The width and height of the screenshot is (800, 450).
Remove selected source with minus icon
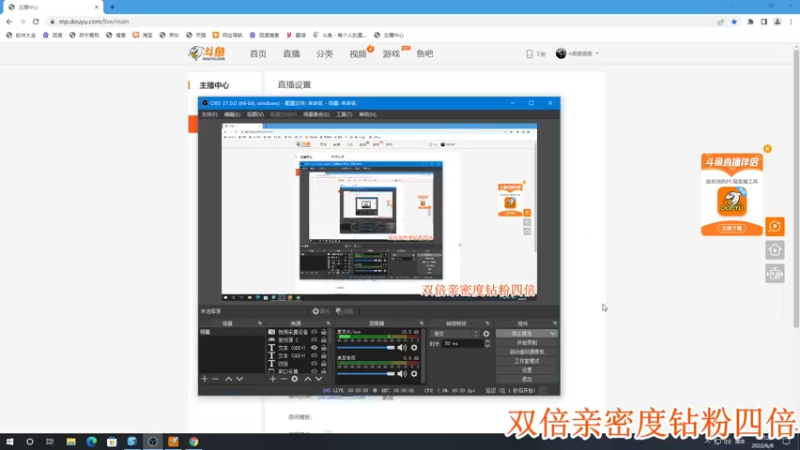point(283,379)
